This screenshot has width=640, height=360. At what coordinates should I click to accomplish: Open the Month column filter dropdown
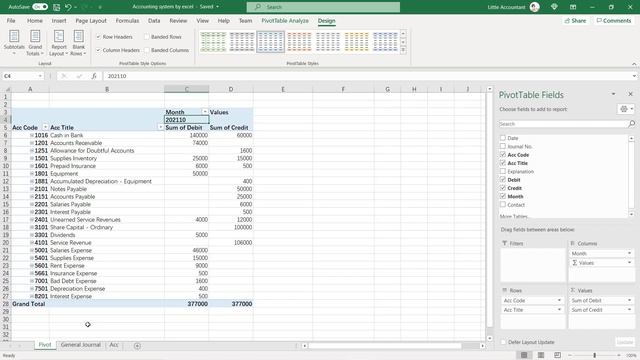tap(205, 112)
